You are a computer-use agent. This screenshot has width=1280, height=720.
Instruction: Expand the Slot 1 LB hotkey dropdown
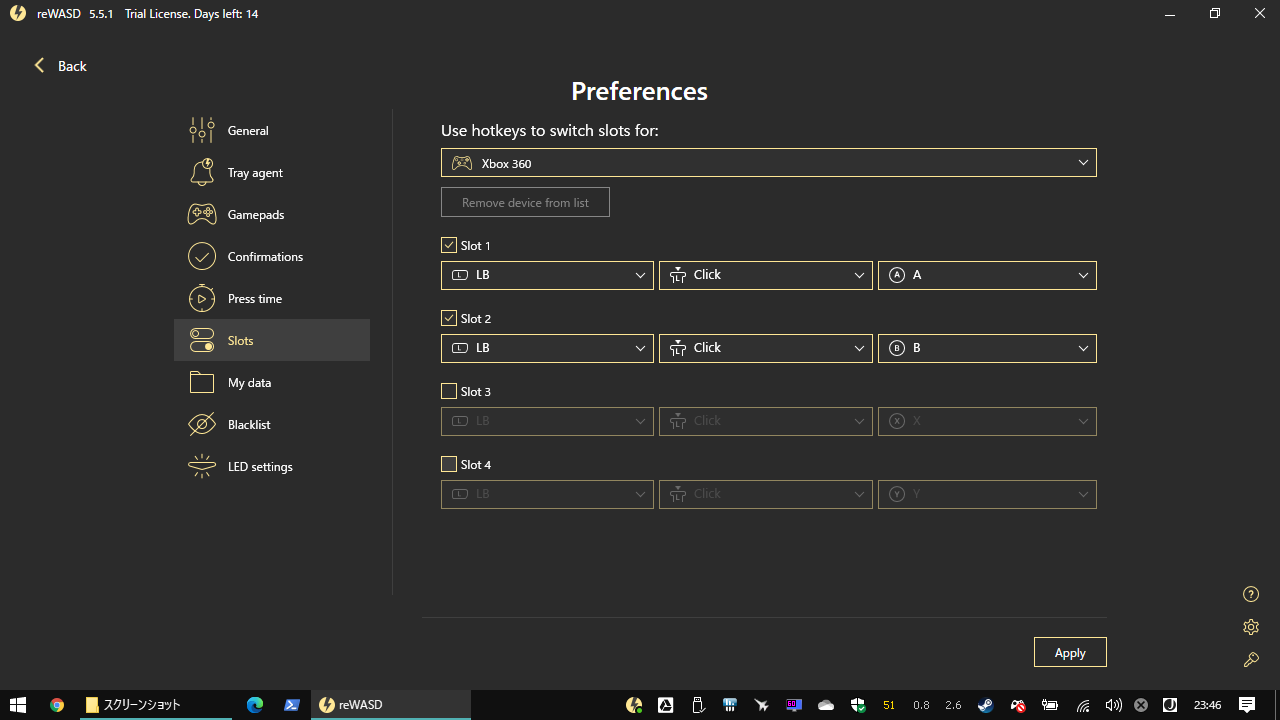pyautogui.click(x=547, y=275)
